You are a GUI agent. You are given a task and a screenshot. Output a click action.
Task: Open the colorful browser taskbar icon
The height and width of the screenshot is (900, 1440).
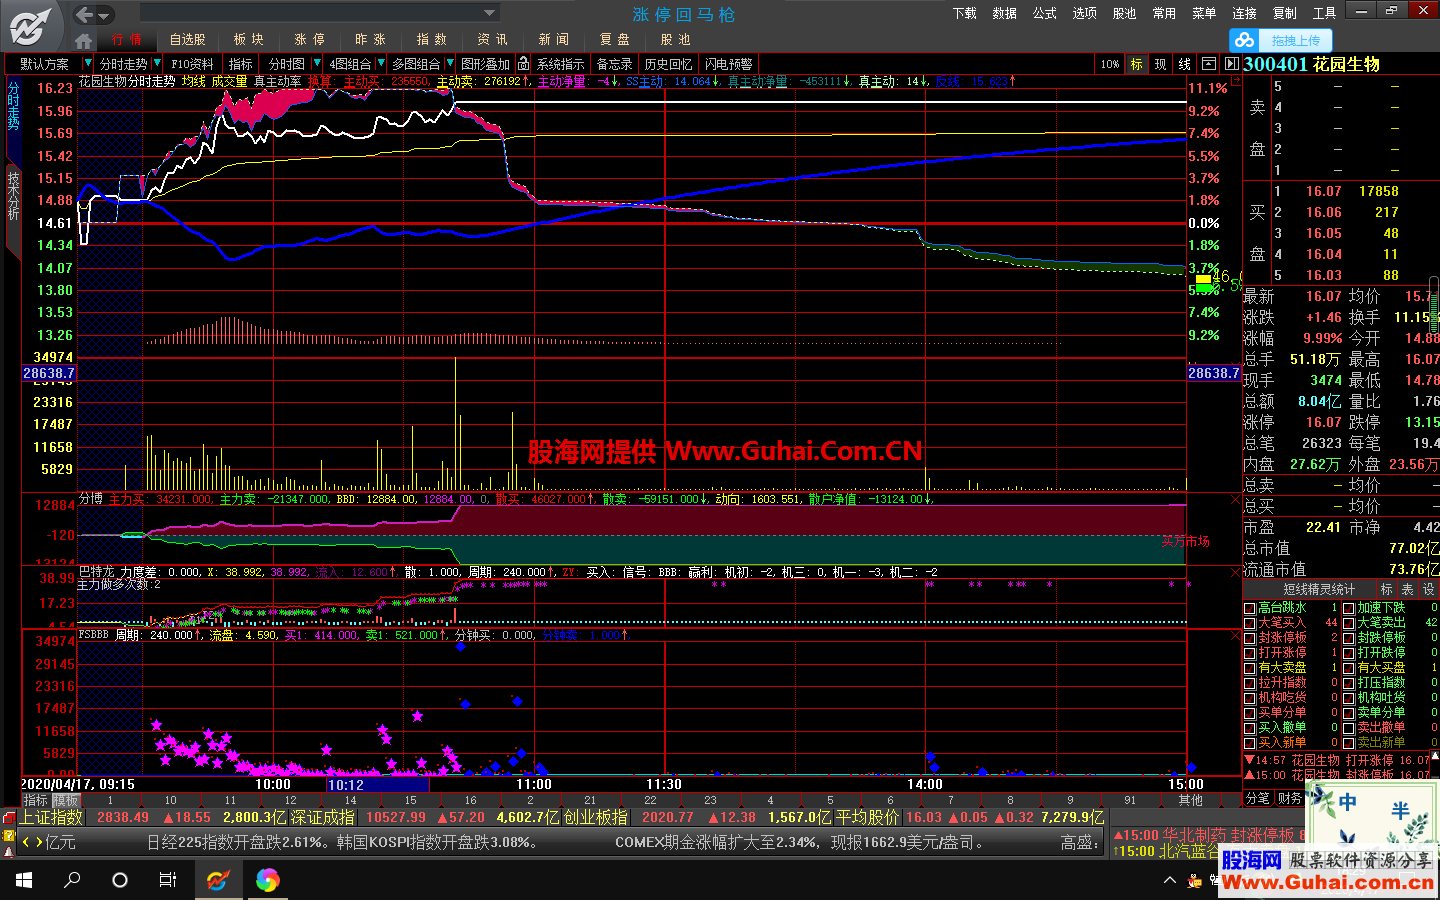(267, 880)
